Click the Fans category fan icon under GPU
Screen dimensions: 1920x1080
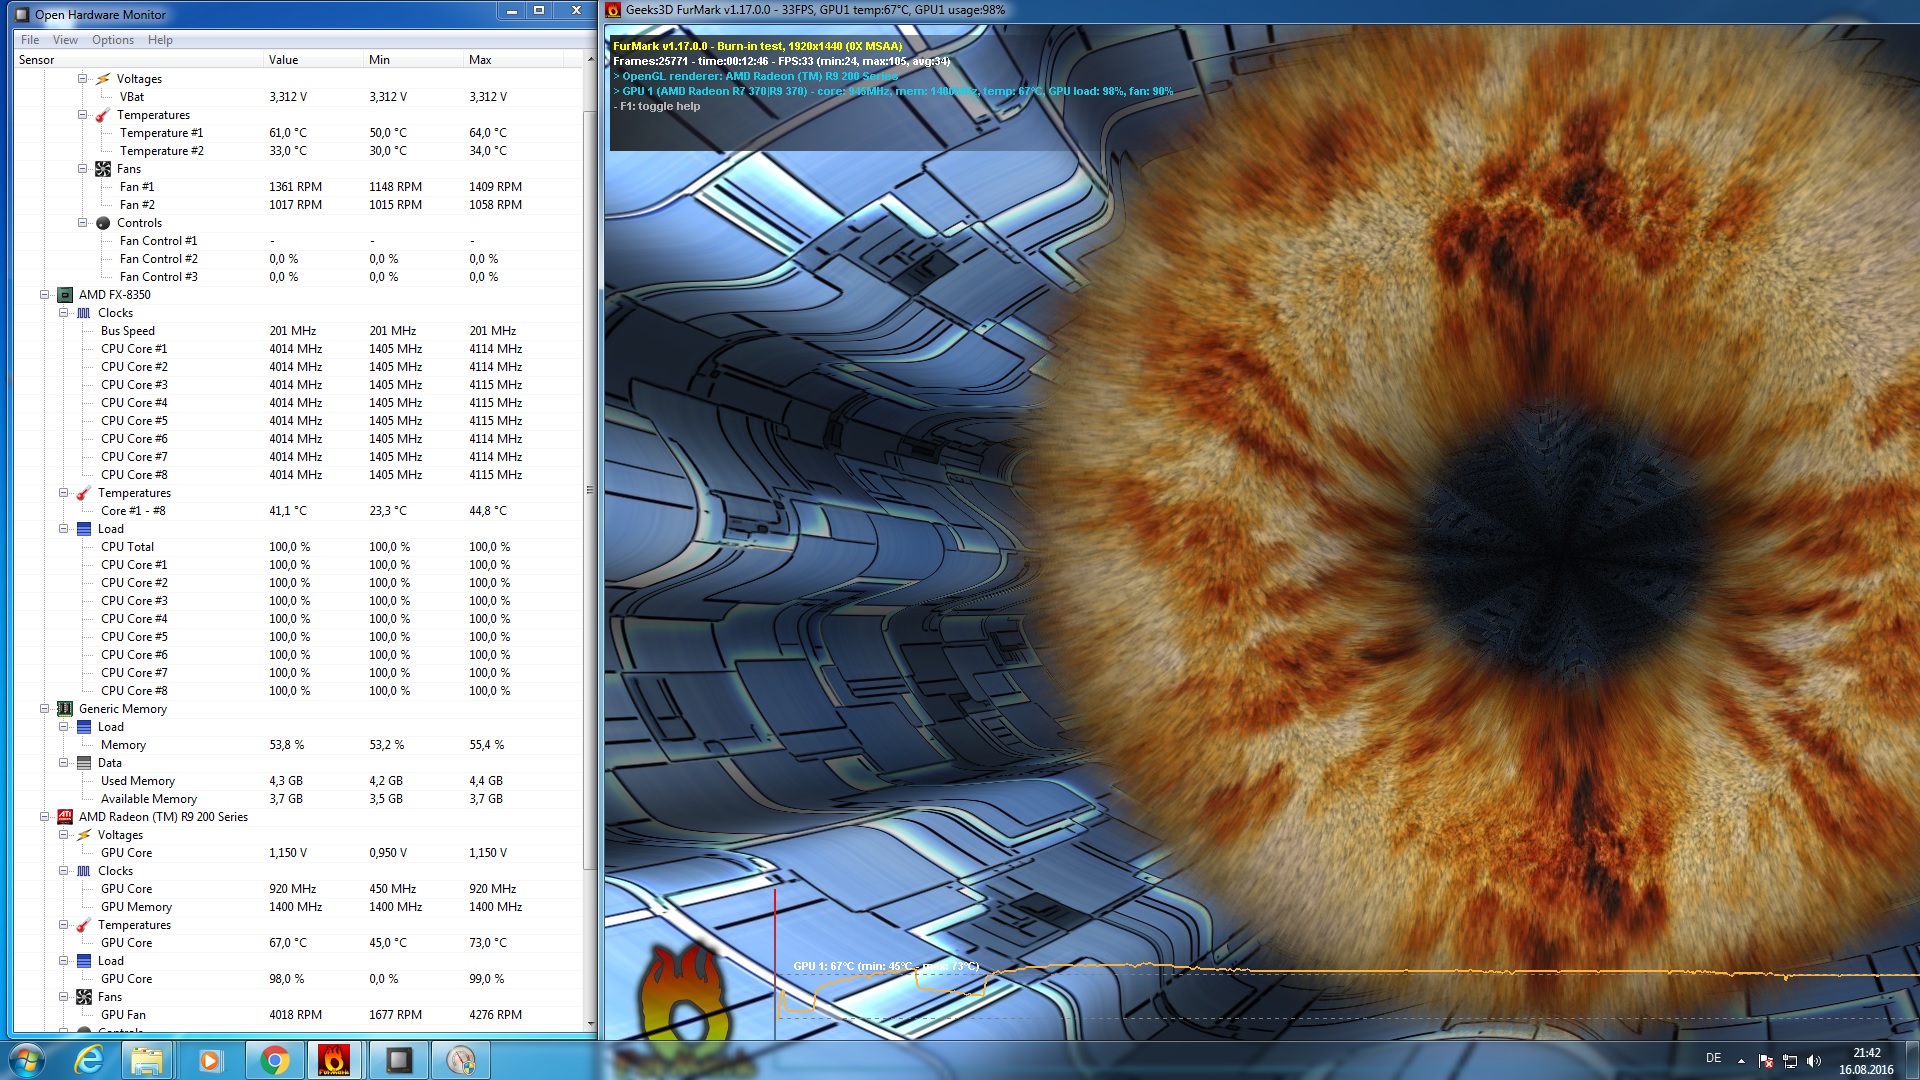pos(84,997)
